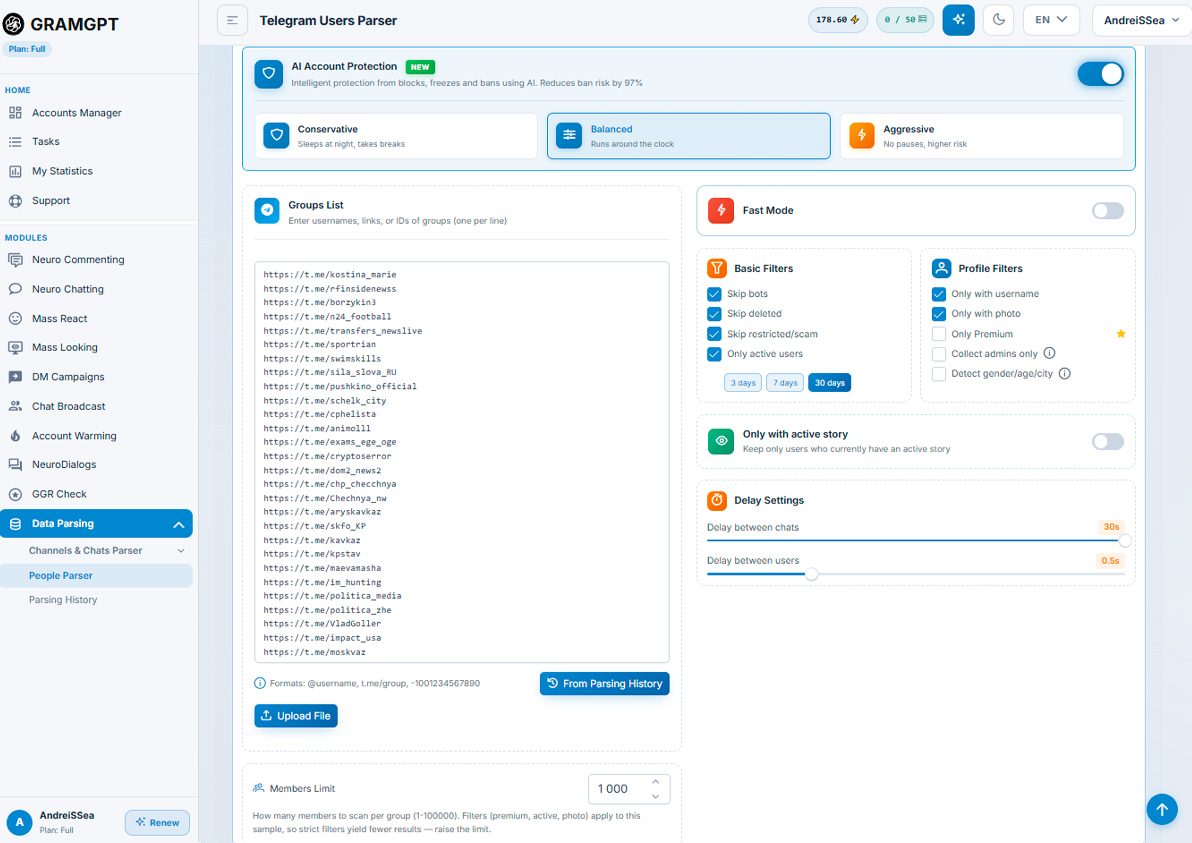
Task: Click the Neuro Chatting bubble icon
Action: [x=15, y=289]
